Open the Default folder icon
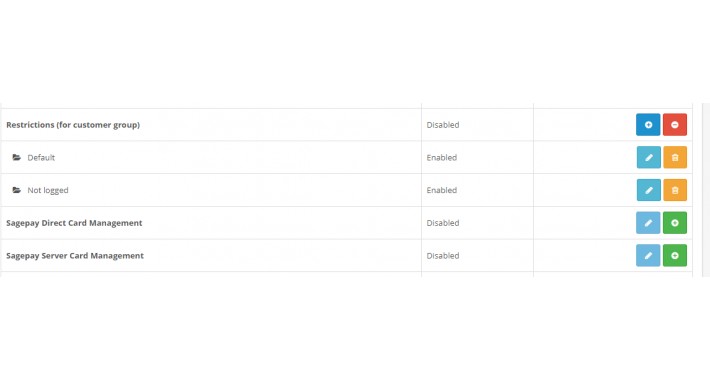Viewport: 710px width, 380px height. tap(17, 157)
